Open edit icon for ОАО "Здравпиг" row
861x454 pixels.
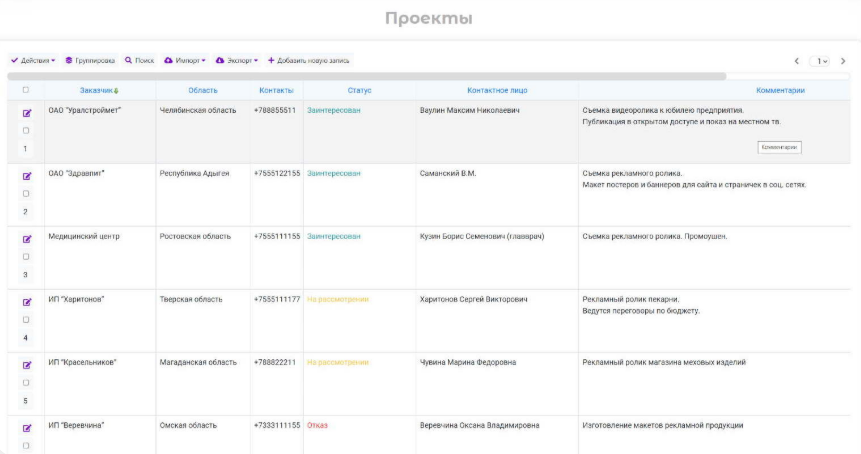click(x=26, y=176)
